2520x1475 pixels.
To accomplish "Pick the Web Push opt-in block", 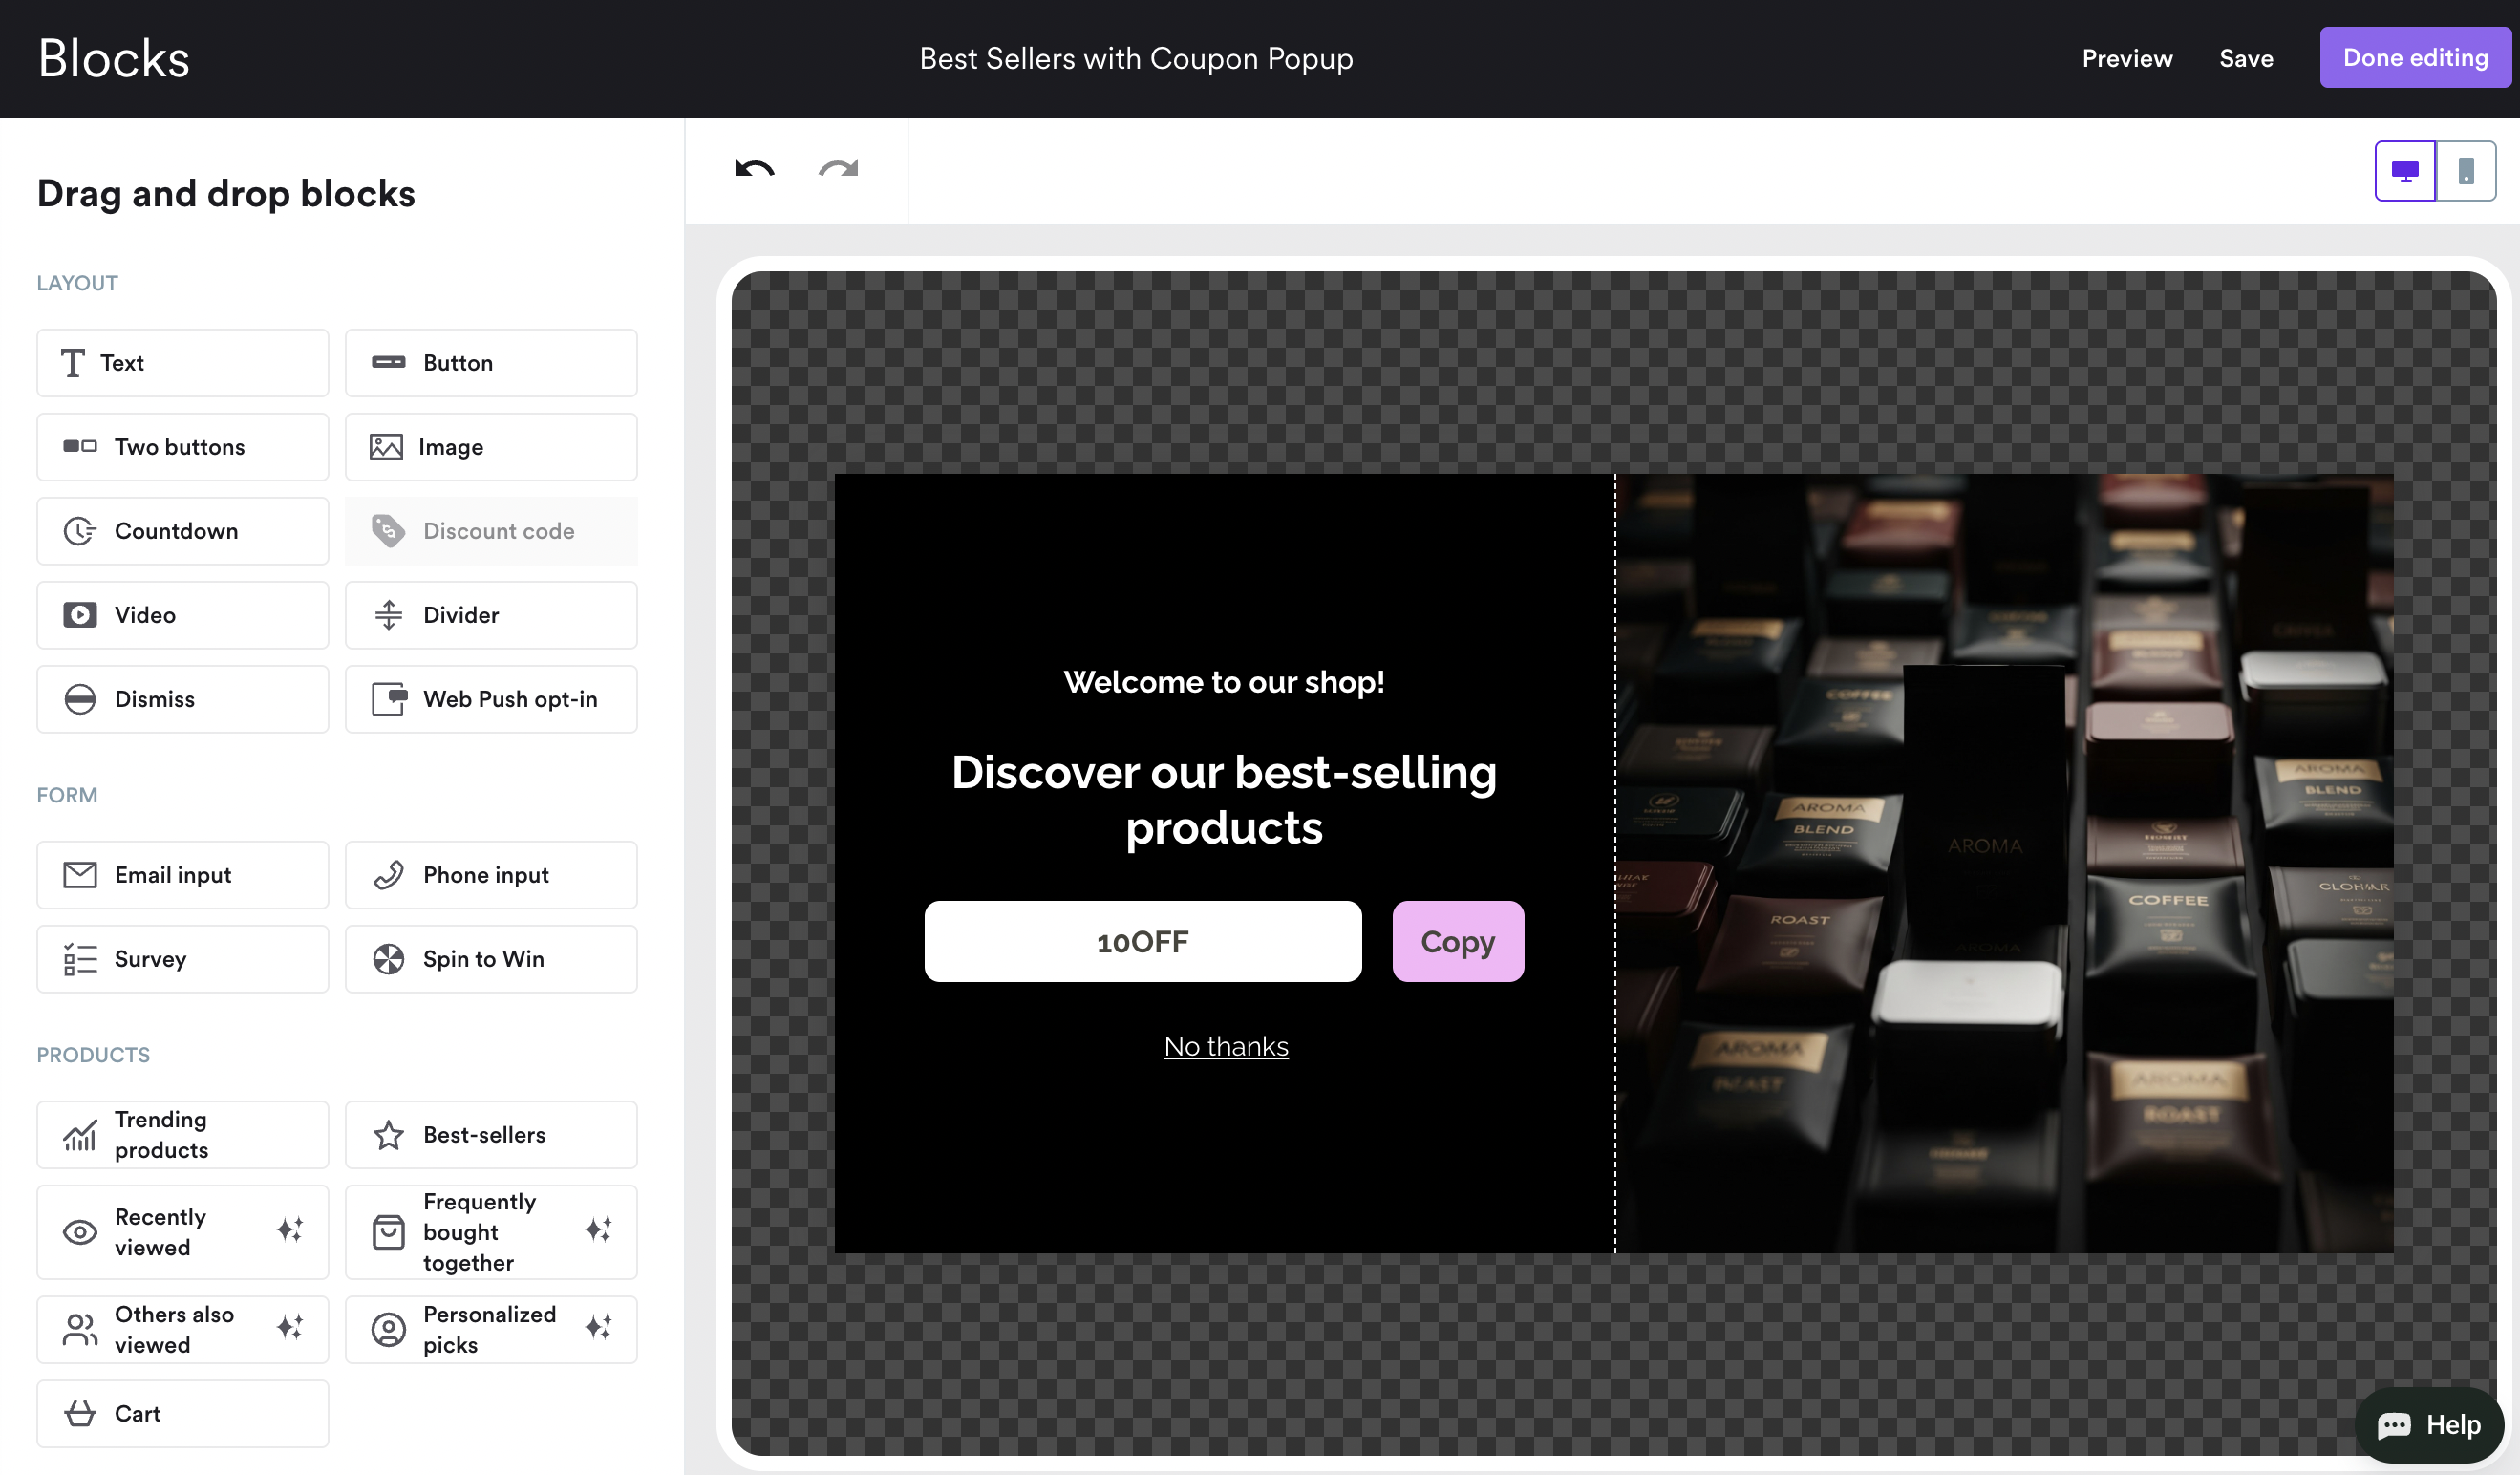I will 490,699.
